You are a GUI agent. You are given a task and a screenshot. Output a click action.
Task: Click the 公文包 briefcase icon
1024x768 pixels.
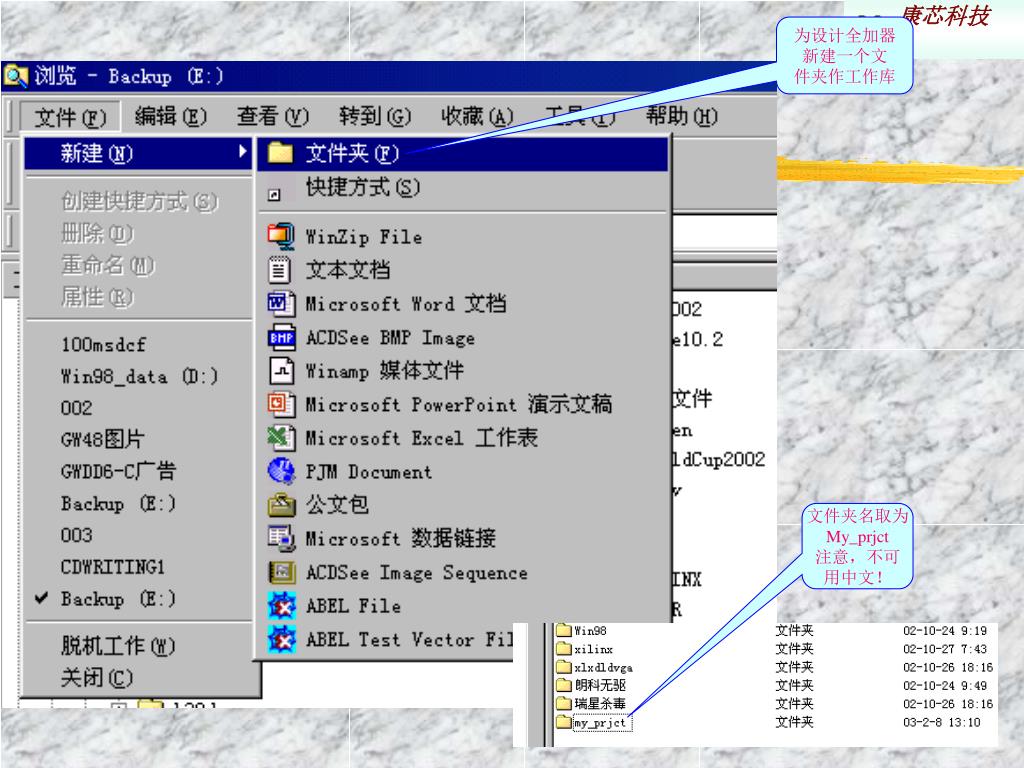click(281, 505)
